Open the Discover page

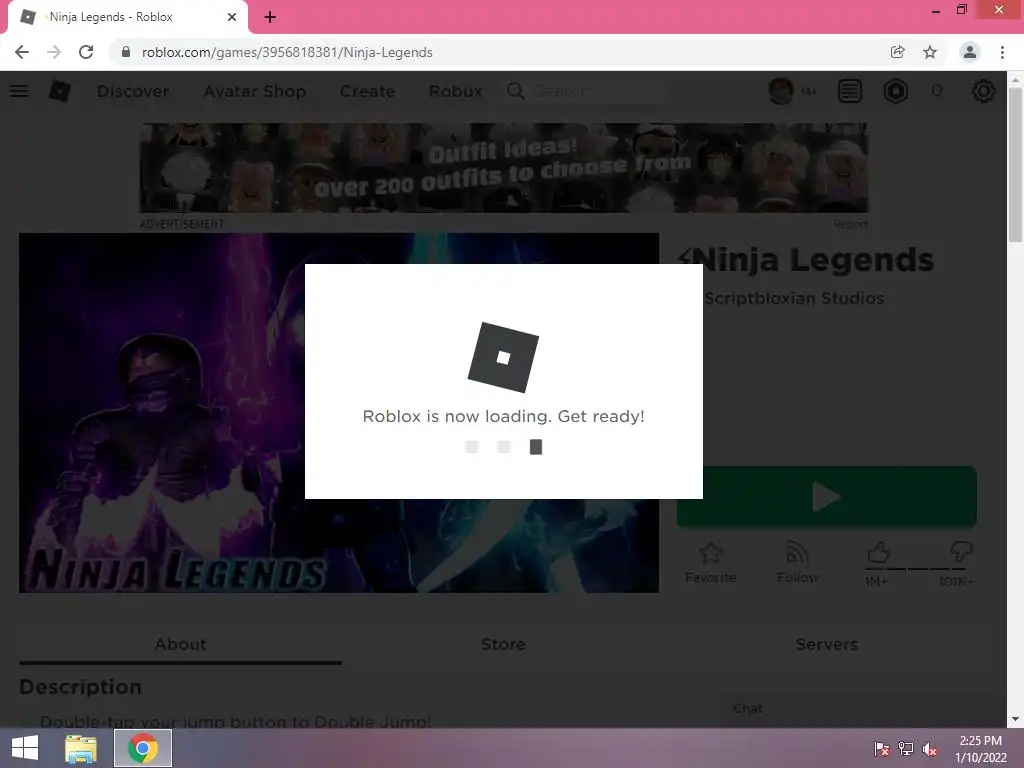point(133,91)
